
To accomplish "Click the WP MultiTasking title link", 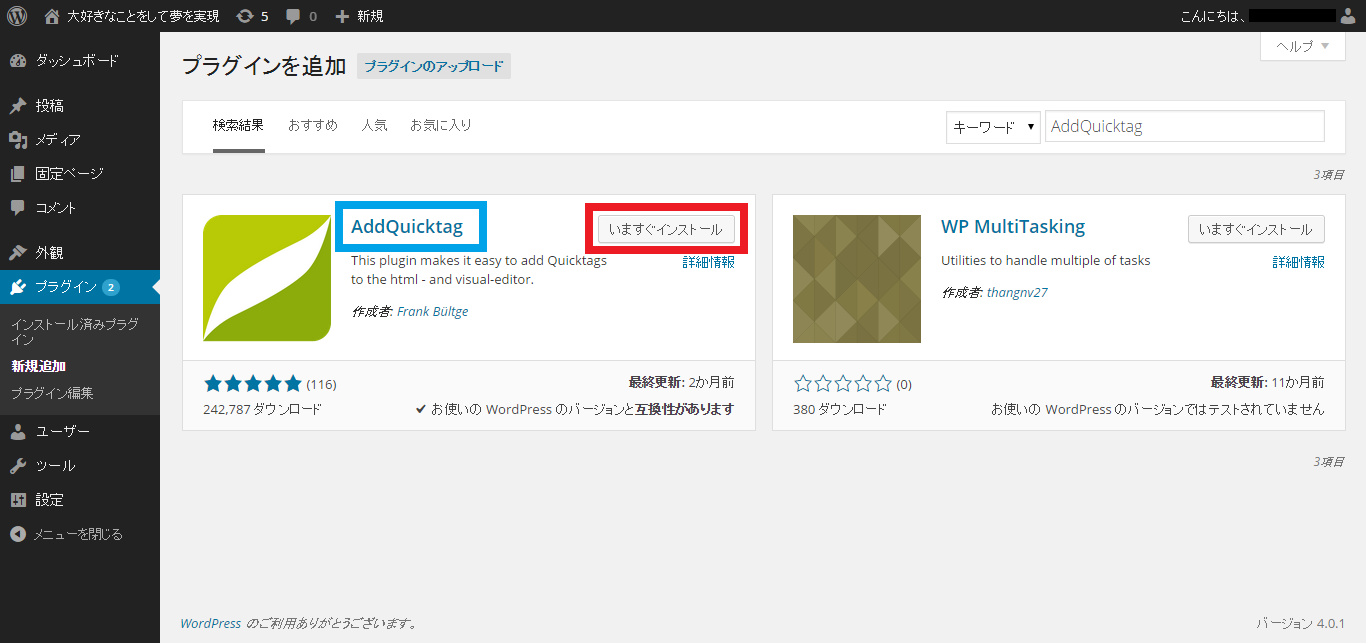I will pos(1013,226).
